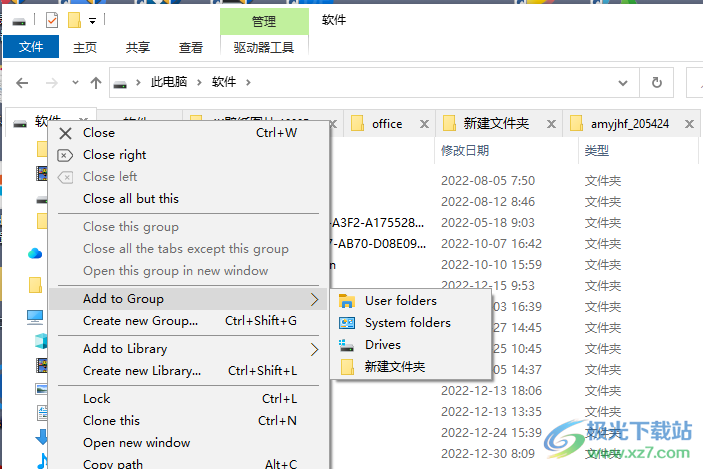
Task: Go up one folder level
Action: pyautogui.click(x=95, y=83)
